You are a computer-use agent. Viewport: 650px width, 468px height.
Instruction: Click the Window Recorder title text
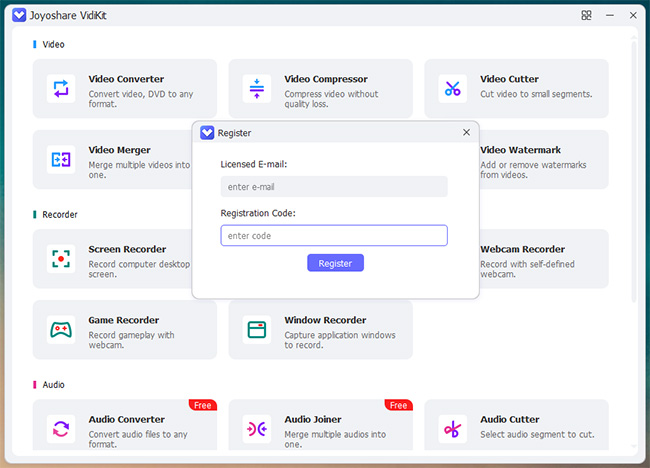click(325, 320)
